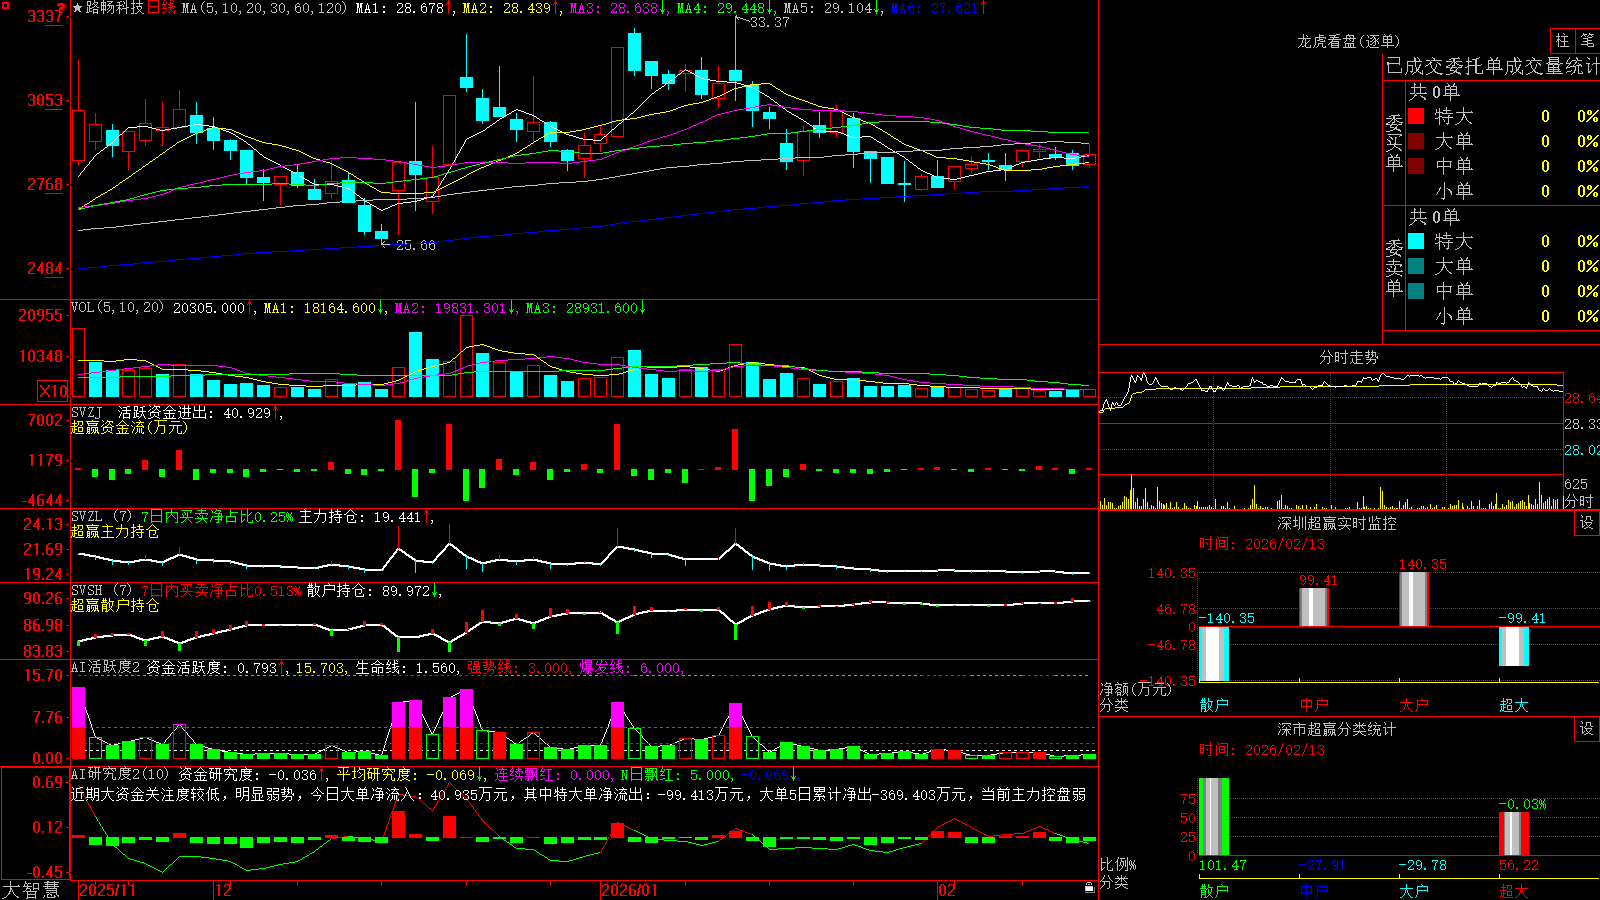Click the 大智慧 logo label

pos(31,890)
